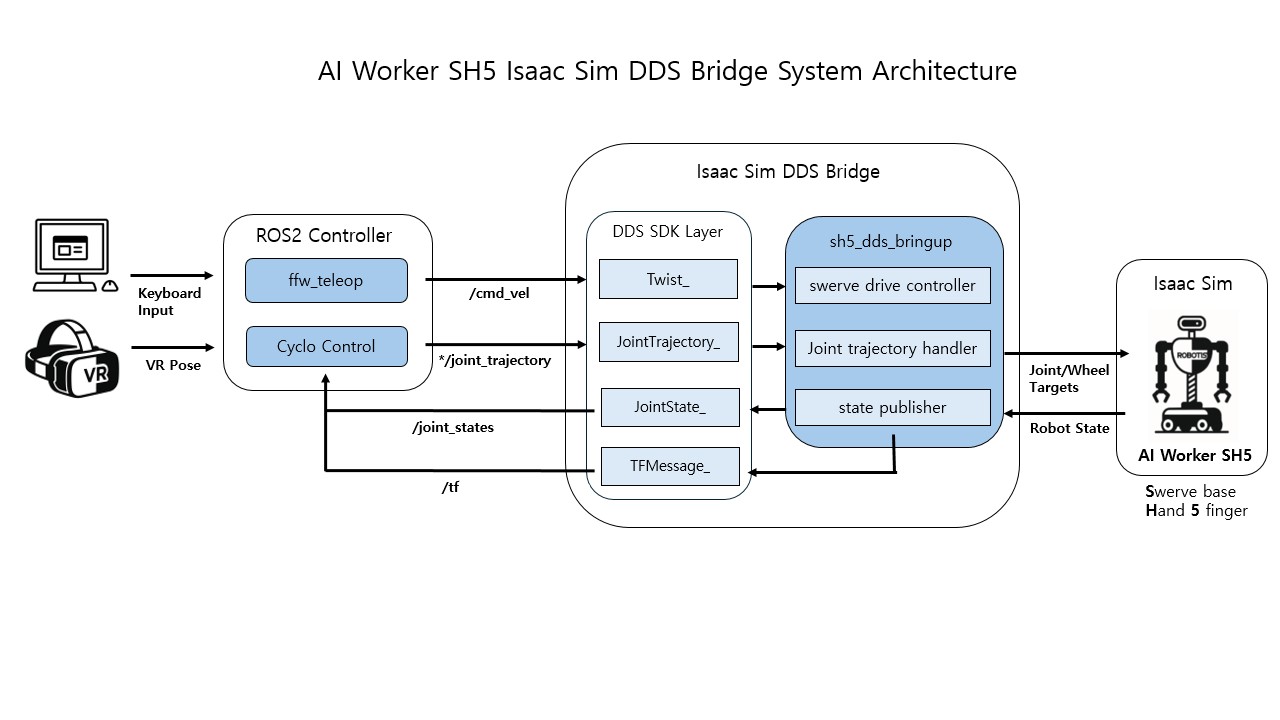The width and height of the screenshot is (1280, 720).
Task: Click the Isaac Sim DDS Bridge label
Action: tap(788, 171)
